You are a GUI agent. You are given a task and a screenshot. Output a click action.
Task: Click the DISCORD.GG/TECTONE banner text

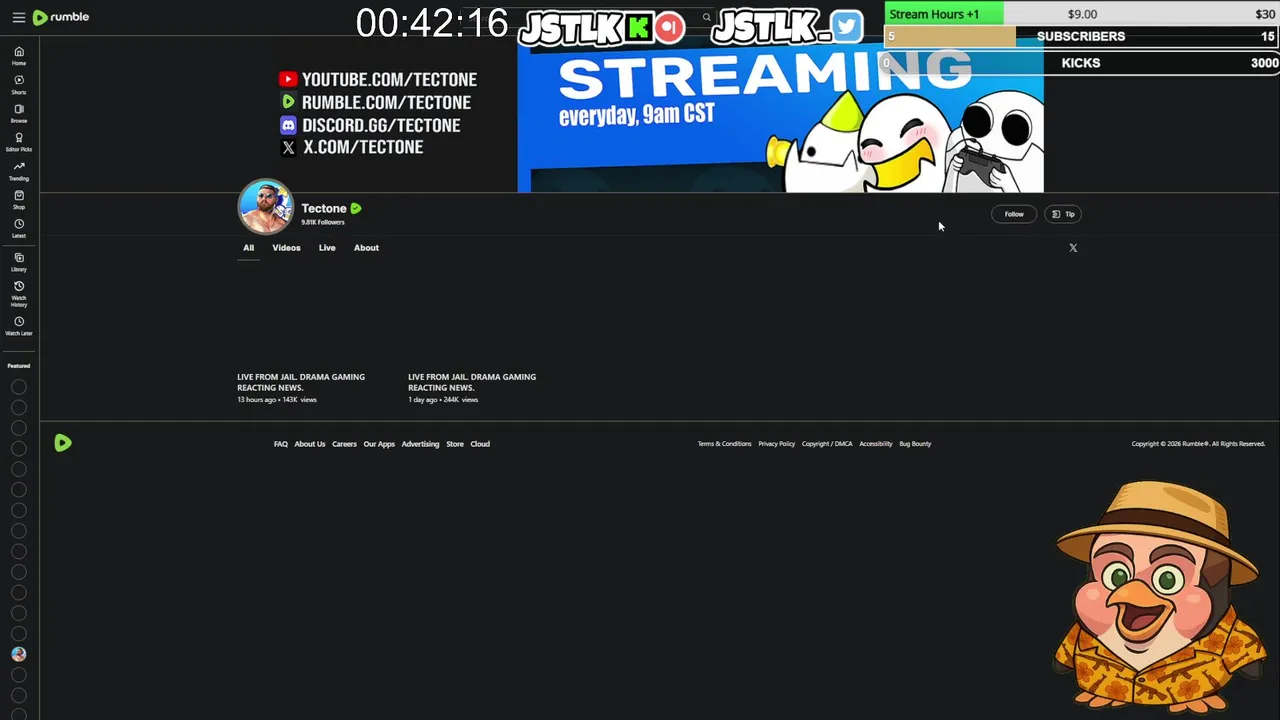coord(381,125)
